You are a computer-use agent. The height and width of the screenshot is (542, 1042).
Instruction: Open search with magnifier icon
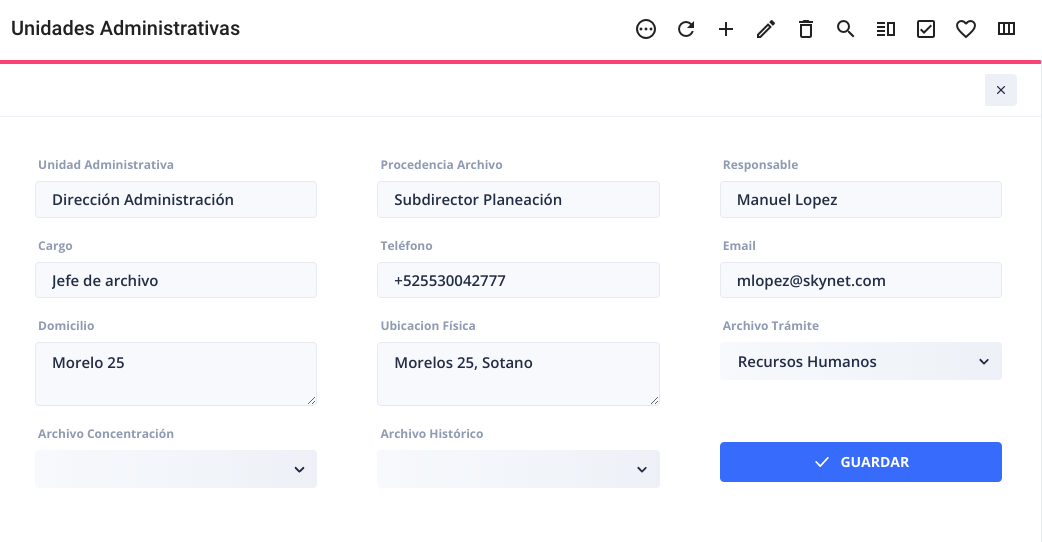pyautogui.click(x=845, y=29)
